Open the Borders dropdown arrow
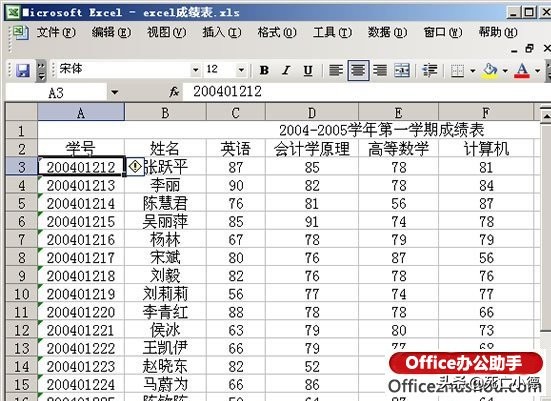 click(x=473, y=71)
